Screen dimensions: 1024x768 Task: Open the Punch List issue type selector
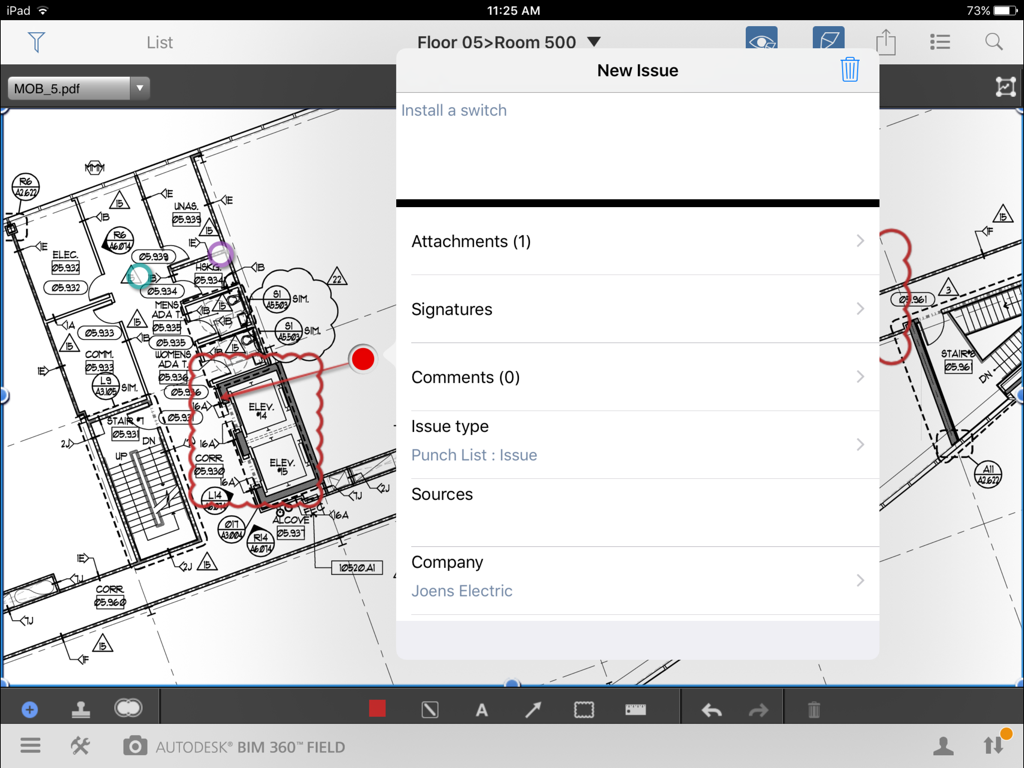[x=637, y=440]
